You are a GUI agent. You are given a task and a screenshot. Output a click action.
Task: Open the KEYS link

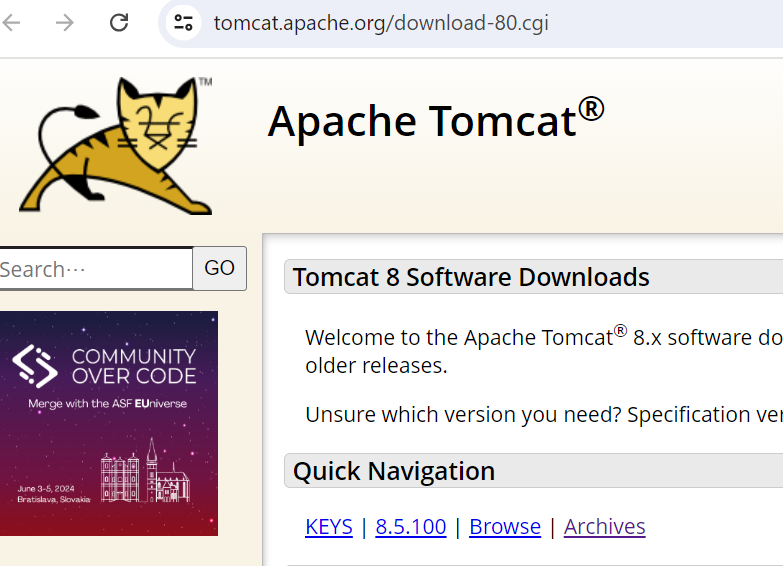click(329, 527)
